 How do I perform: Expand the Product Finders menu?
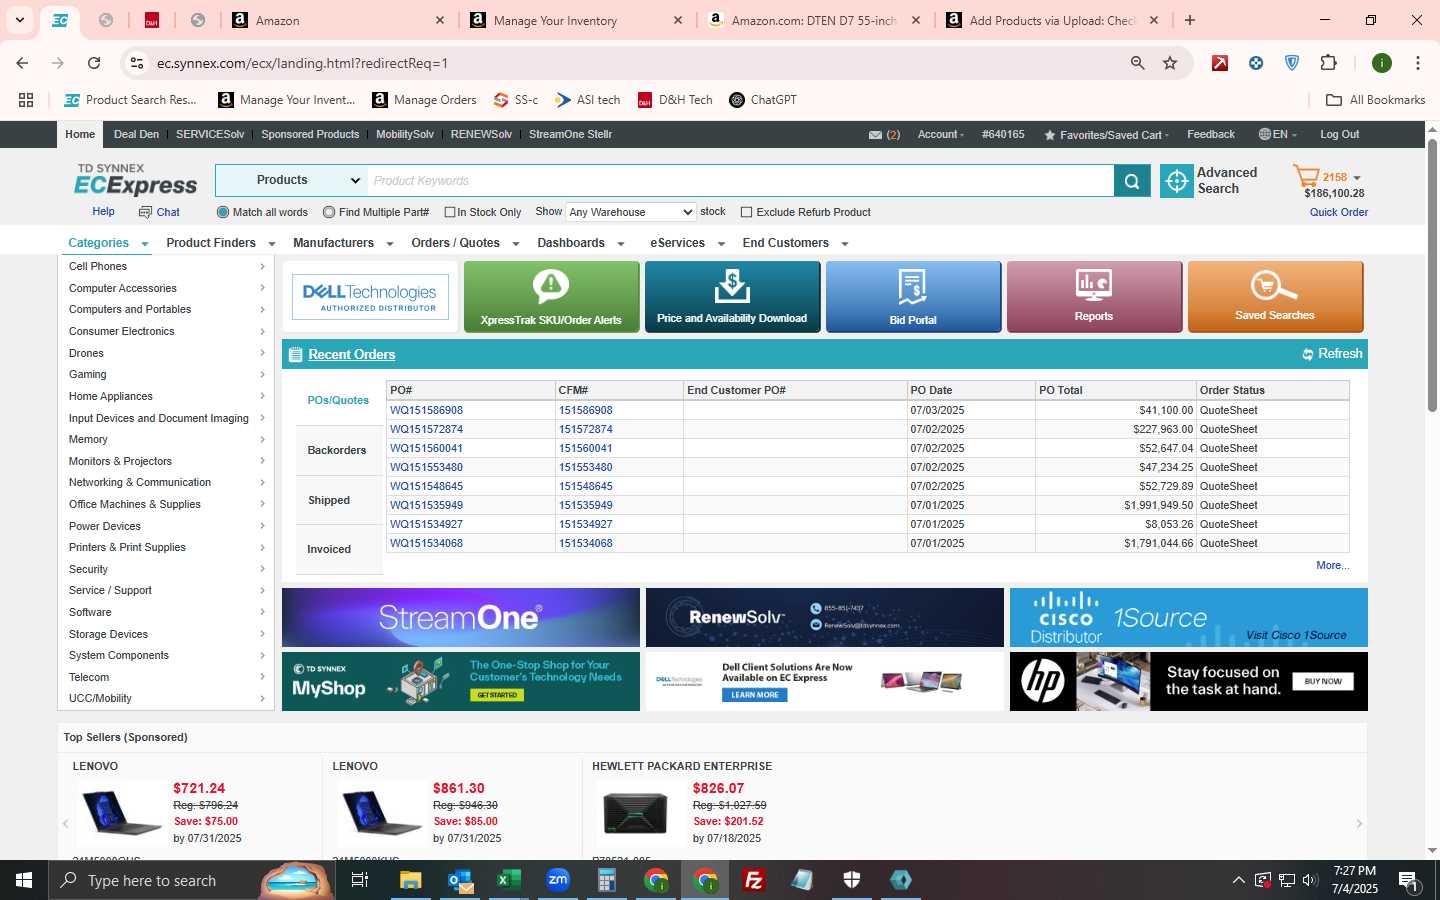(x=220, y=243)
